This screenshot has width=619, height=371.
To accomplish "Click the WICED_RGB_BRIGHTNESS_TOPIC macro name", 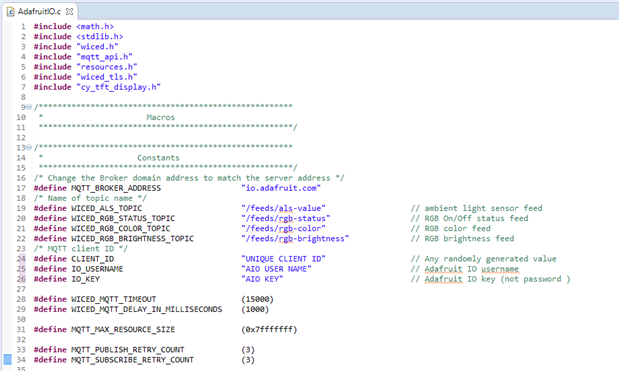I will tap(133, 238).
